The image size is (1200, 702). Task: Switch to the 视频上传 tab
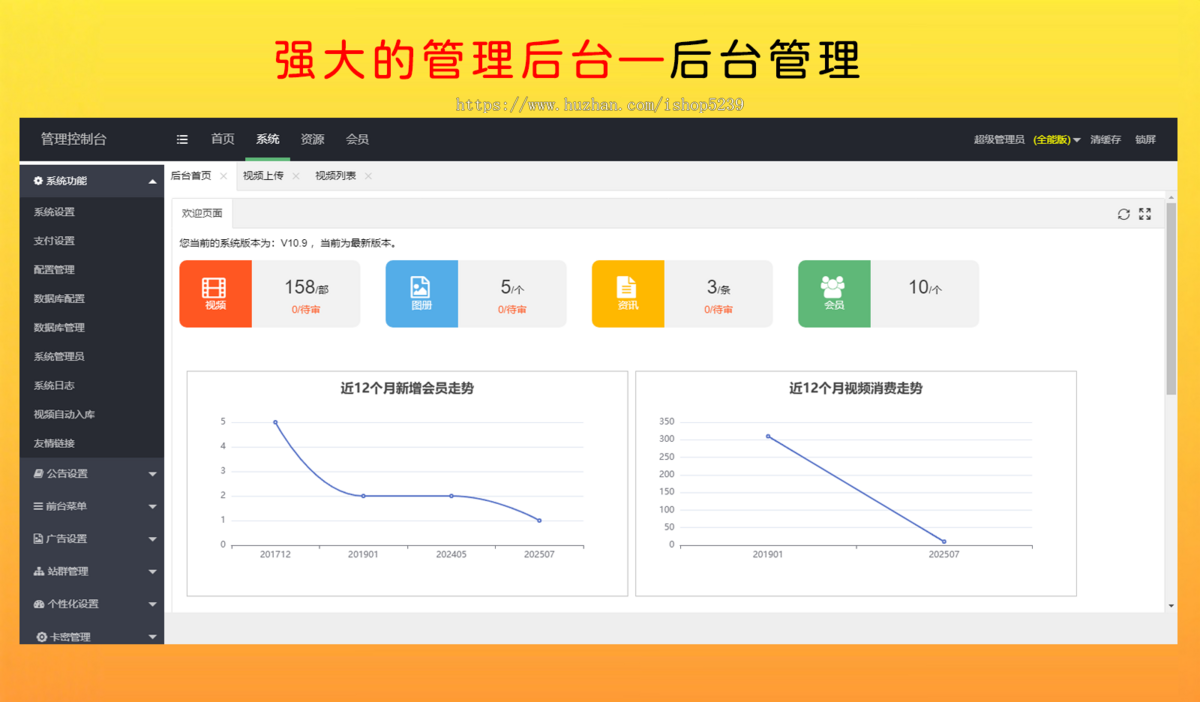tap(264, 175)
